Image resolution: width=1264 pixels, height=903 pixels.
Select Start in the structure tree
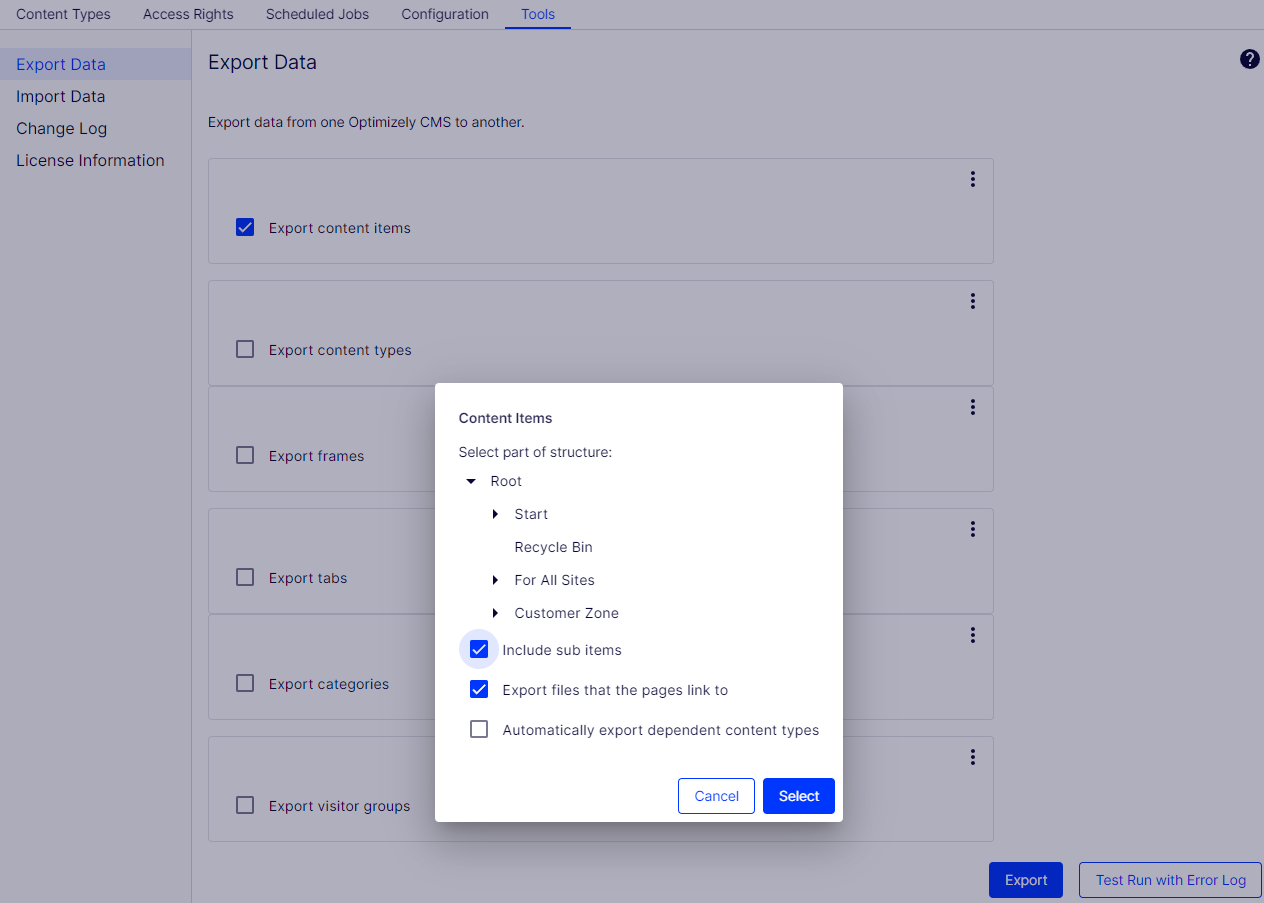[x=531, y=514]
